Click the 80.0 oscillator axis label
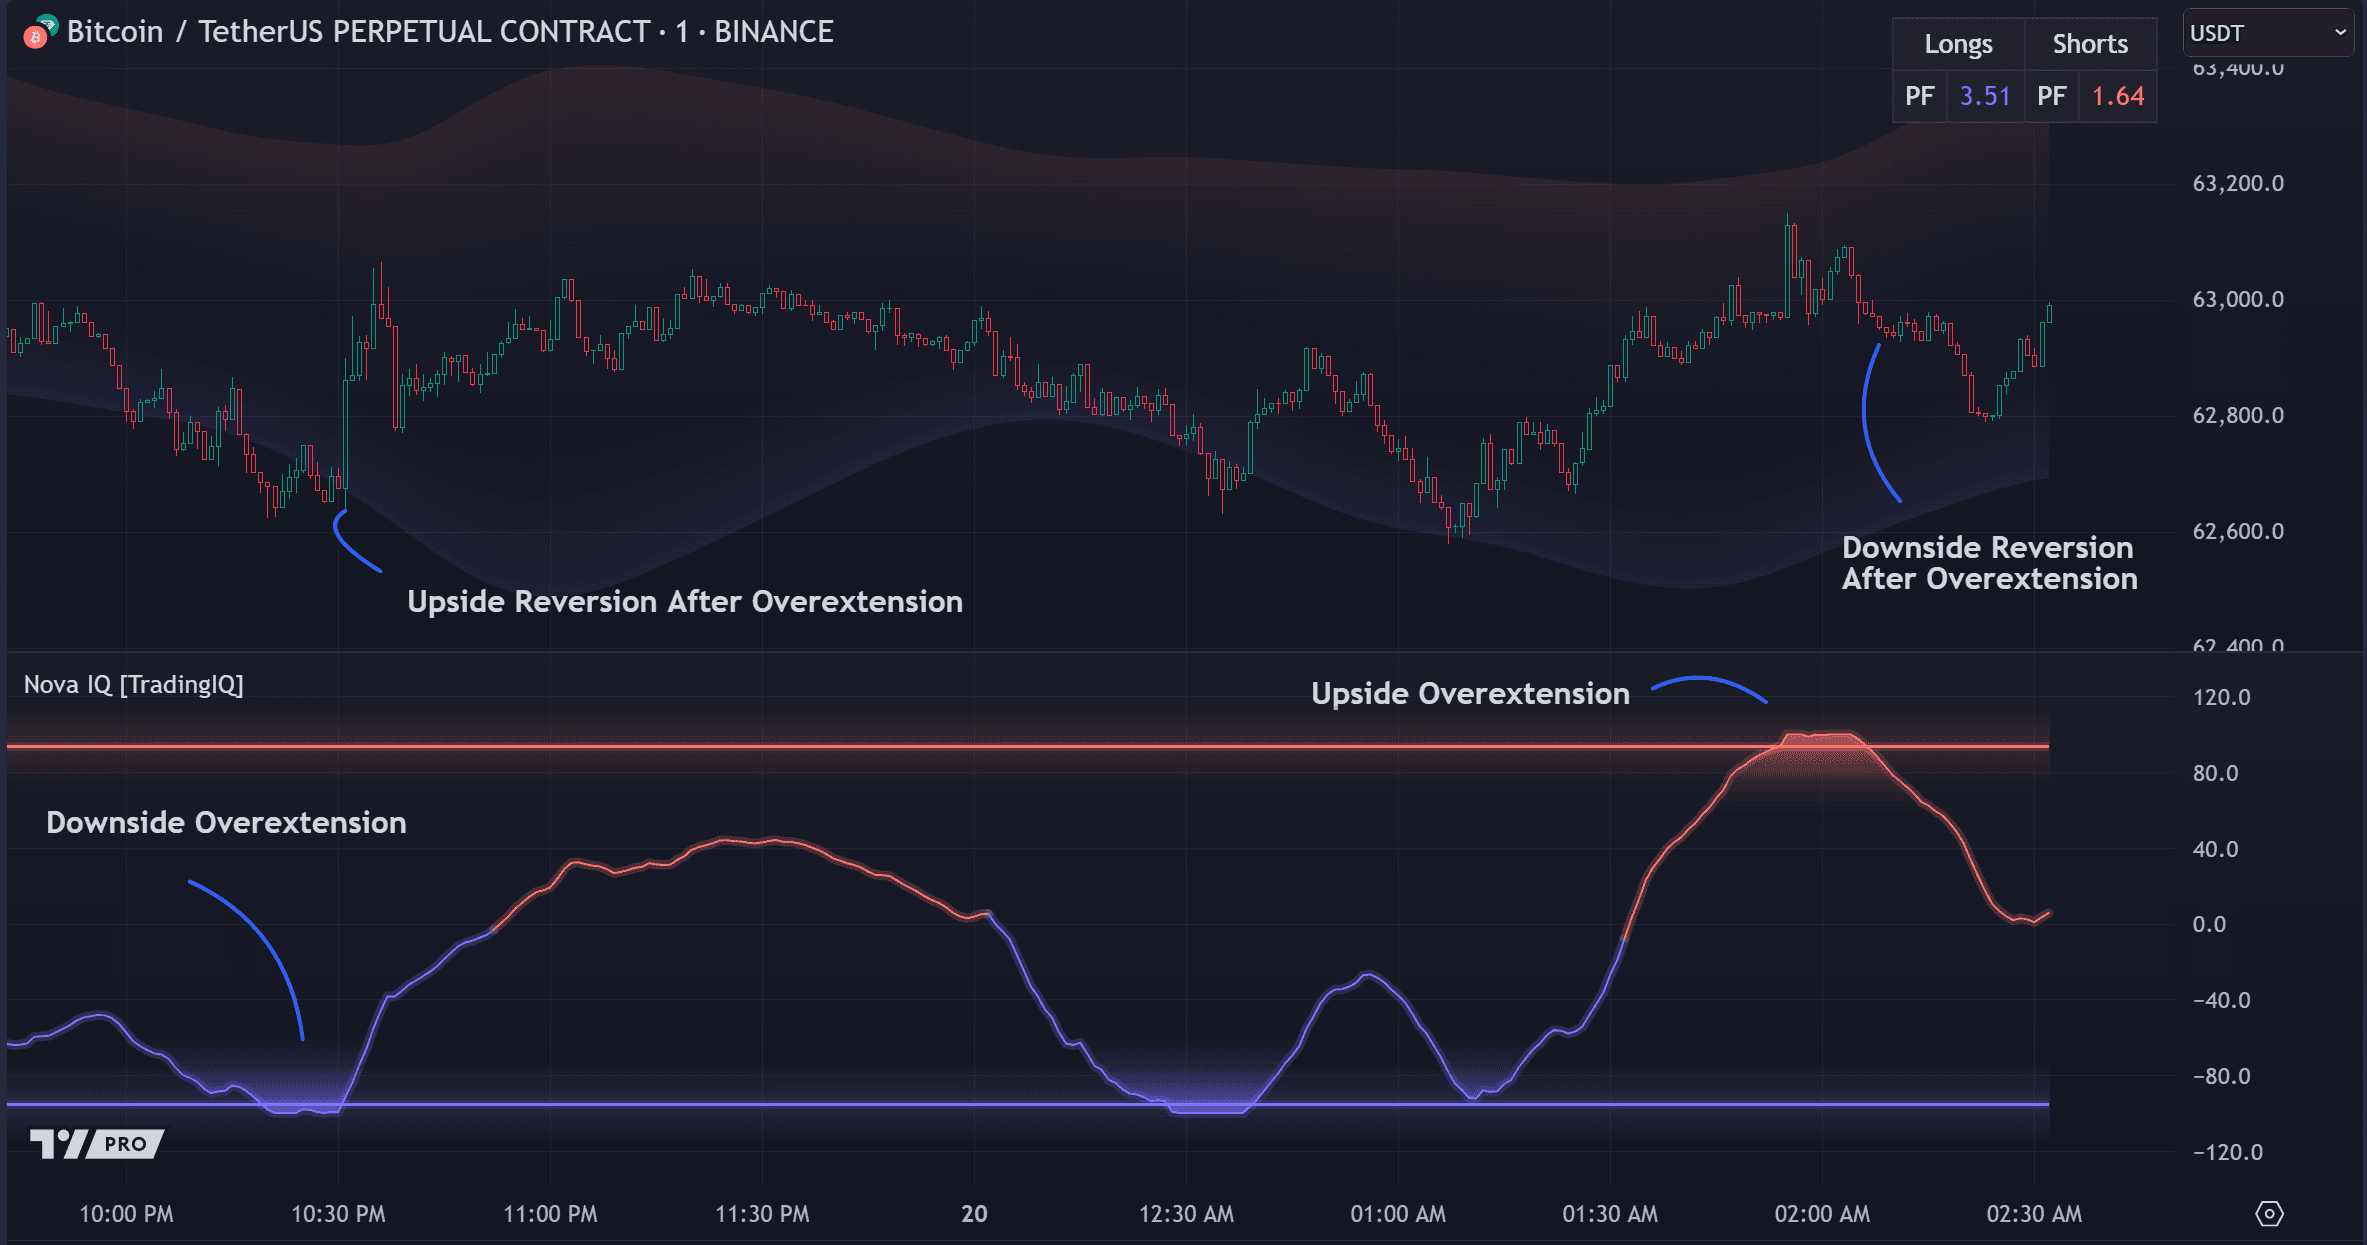2367x1245 pixels. (2215, 773)
